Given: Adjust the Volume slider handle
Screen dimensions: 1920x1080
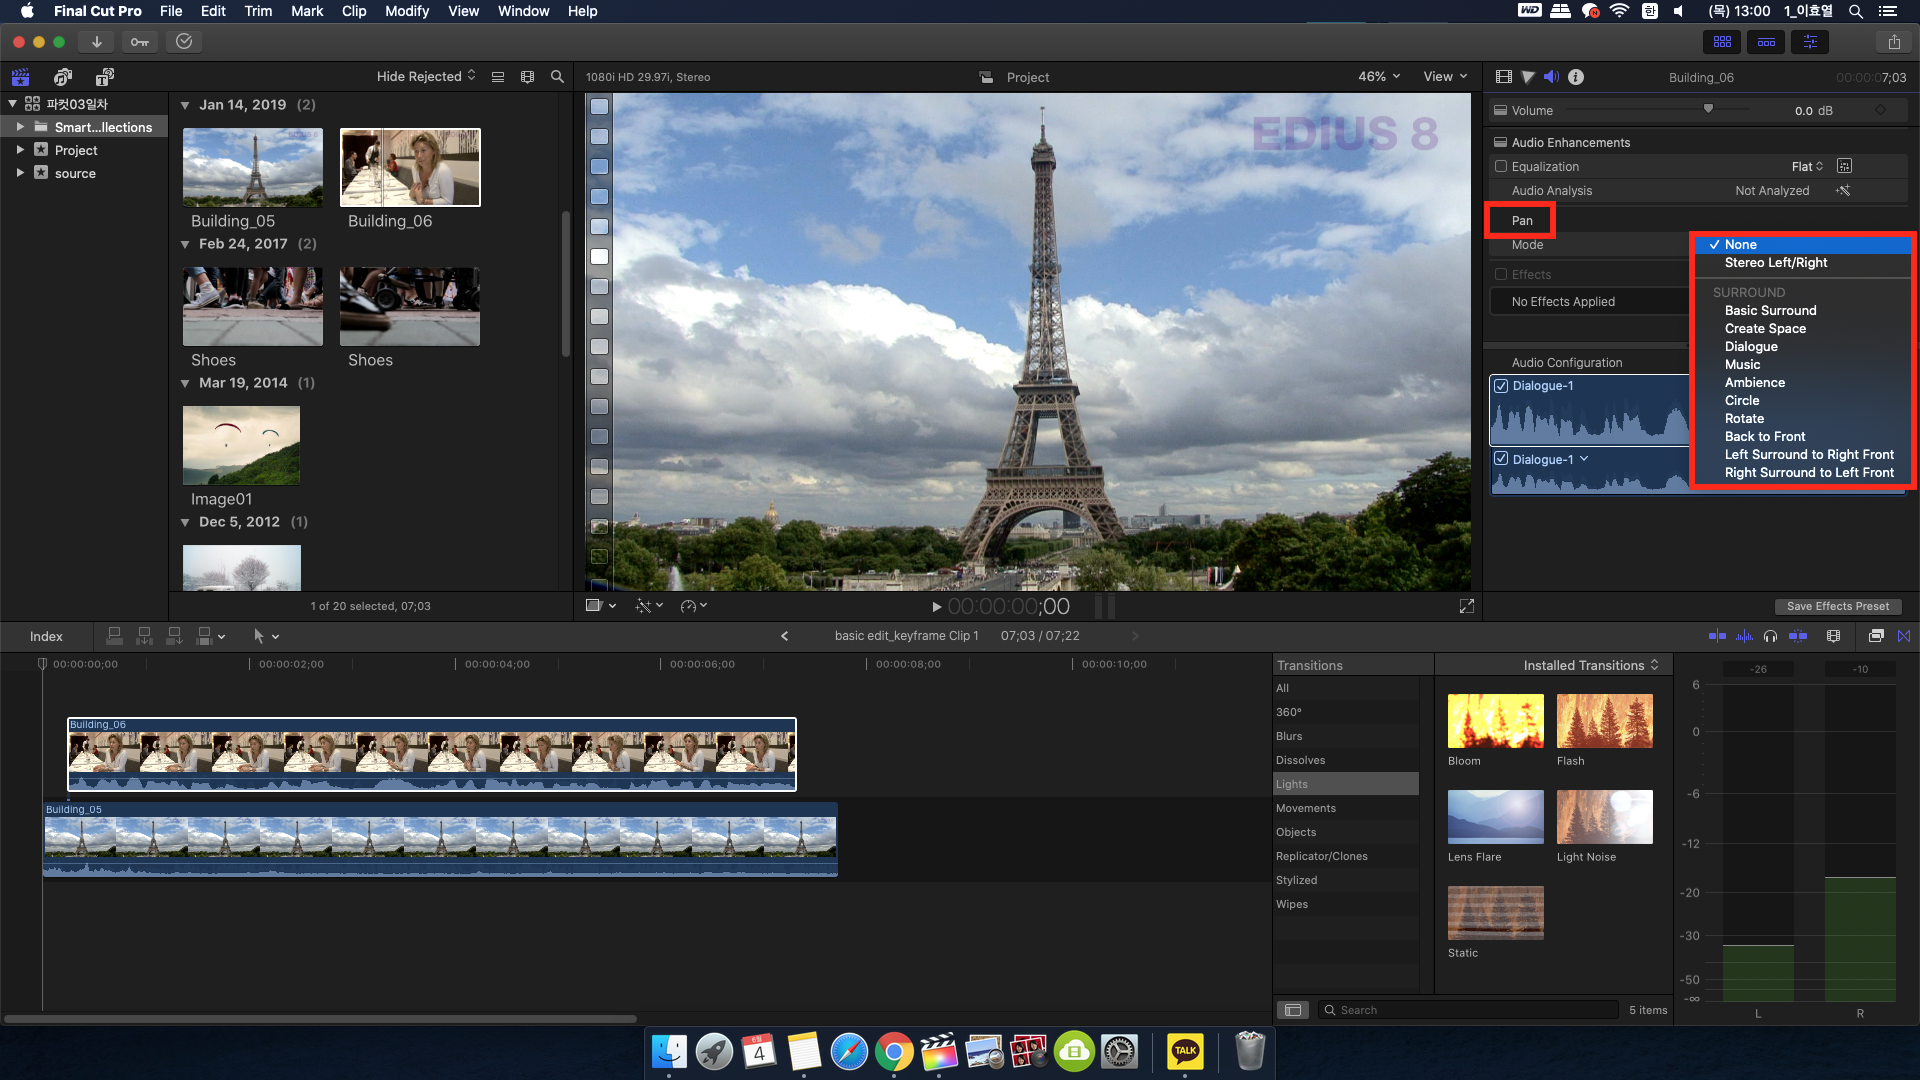Looking at the screenshot, I should point(1708,109).
